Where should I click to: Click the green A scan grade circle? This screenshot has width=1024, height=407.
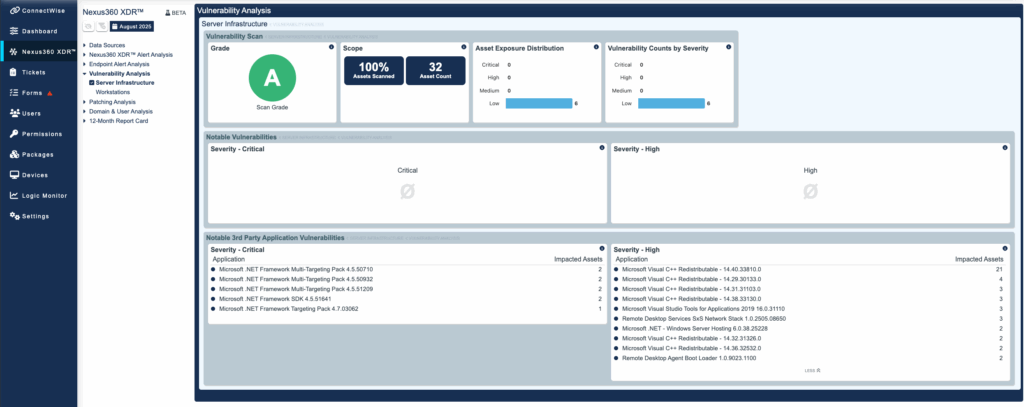tap(272, 78)
